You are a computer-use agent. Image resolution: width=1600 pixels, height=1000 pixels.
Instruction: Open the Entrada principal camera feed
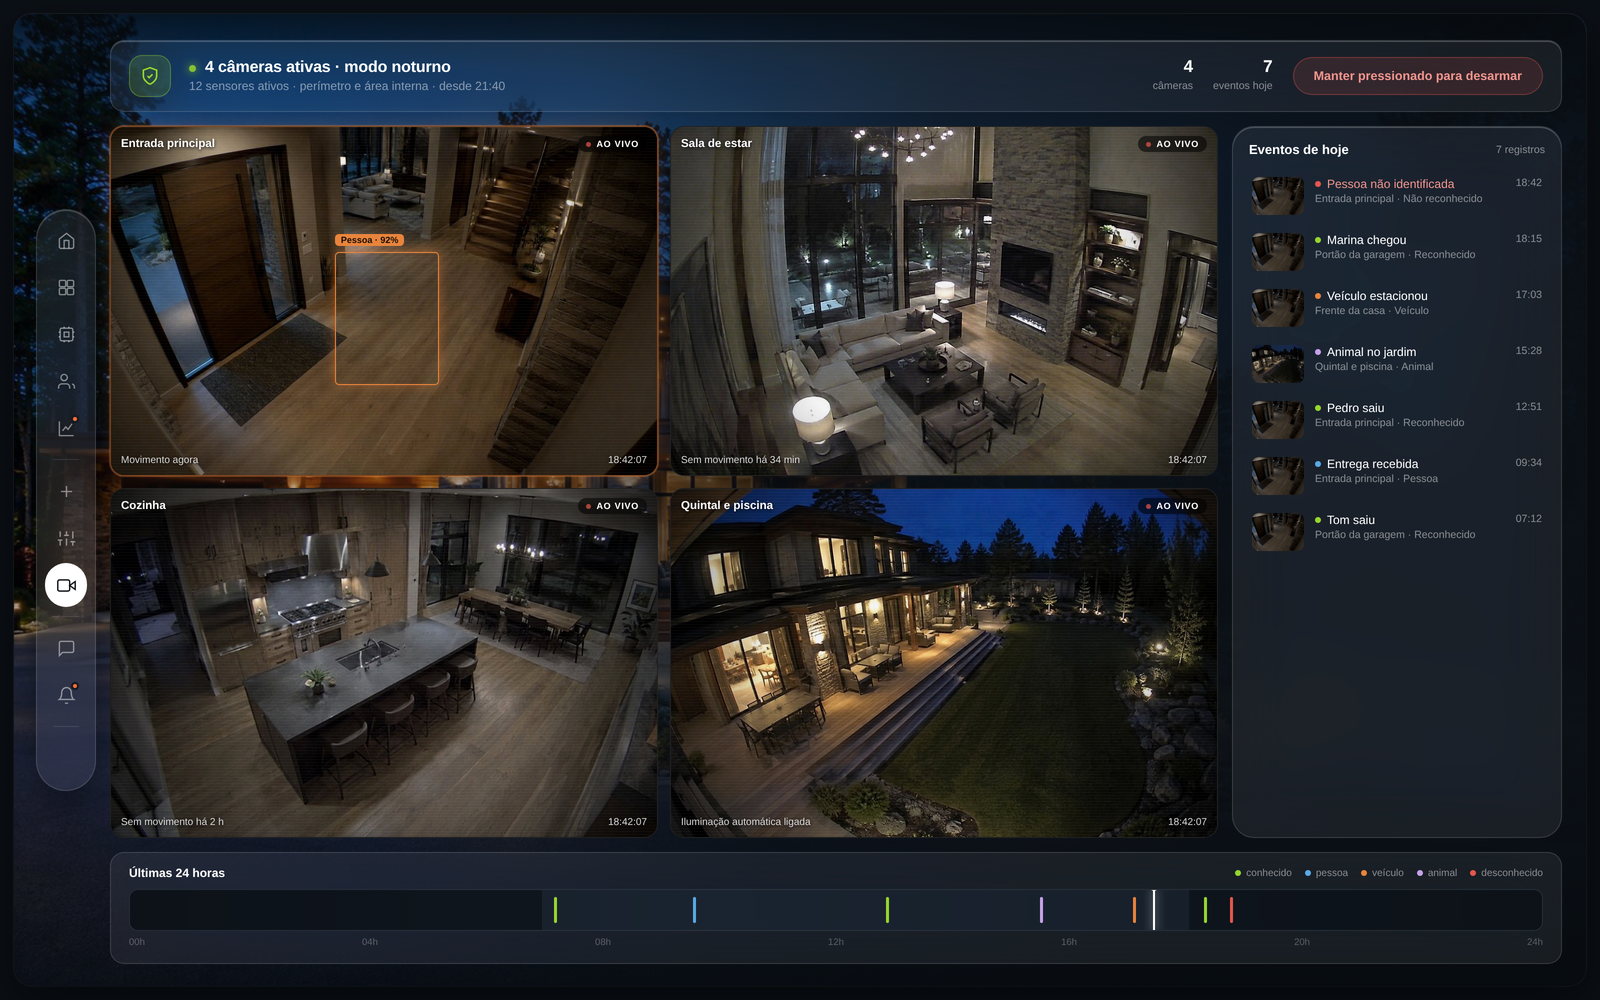pyautogui.click(x=384, y=300)
